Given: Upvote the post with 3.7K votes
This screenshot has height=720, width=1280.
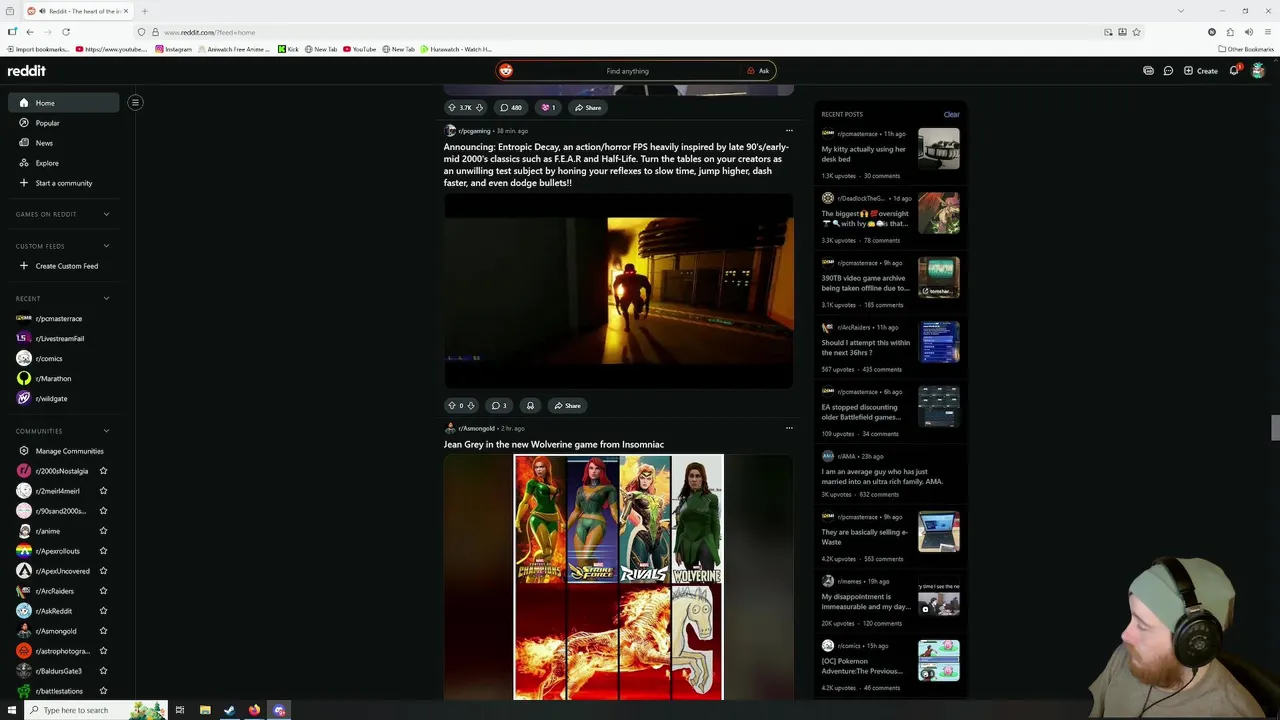Looking at the screenshot, I should click(x=452, y=107).
